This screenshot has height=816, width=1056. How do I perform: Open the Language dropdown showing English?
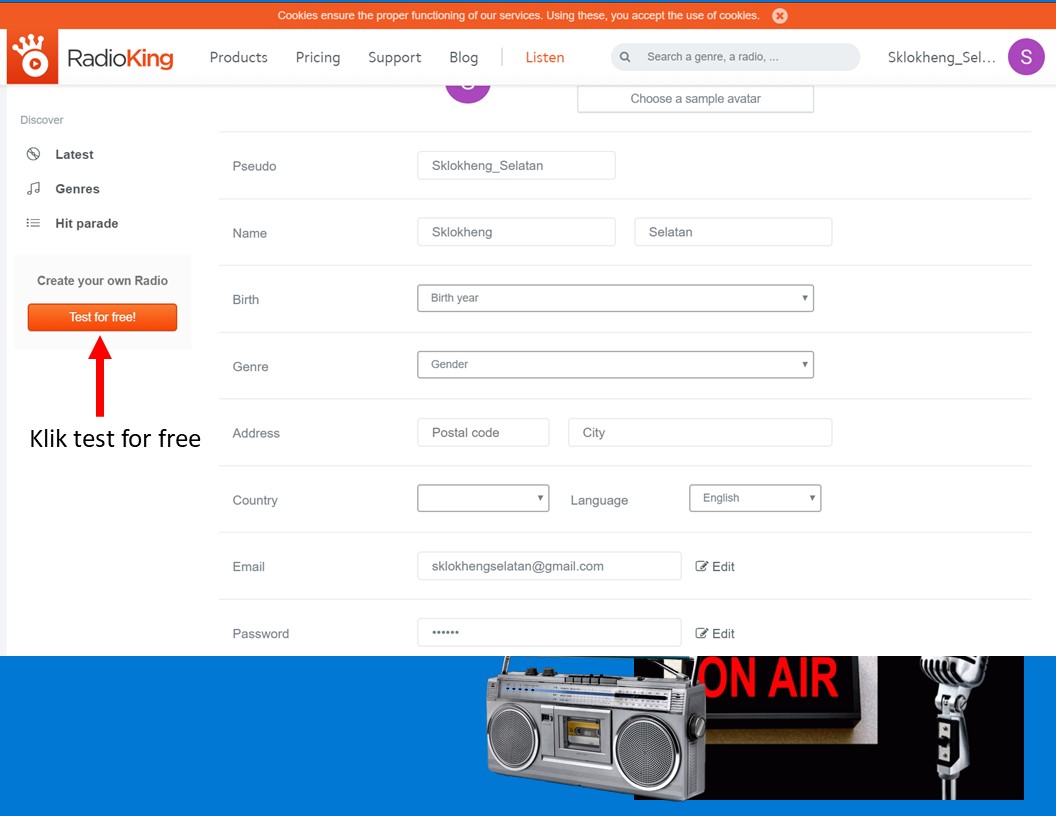[755, 498]
